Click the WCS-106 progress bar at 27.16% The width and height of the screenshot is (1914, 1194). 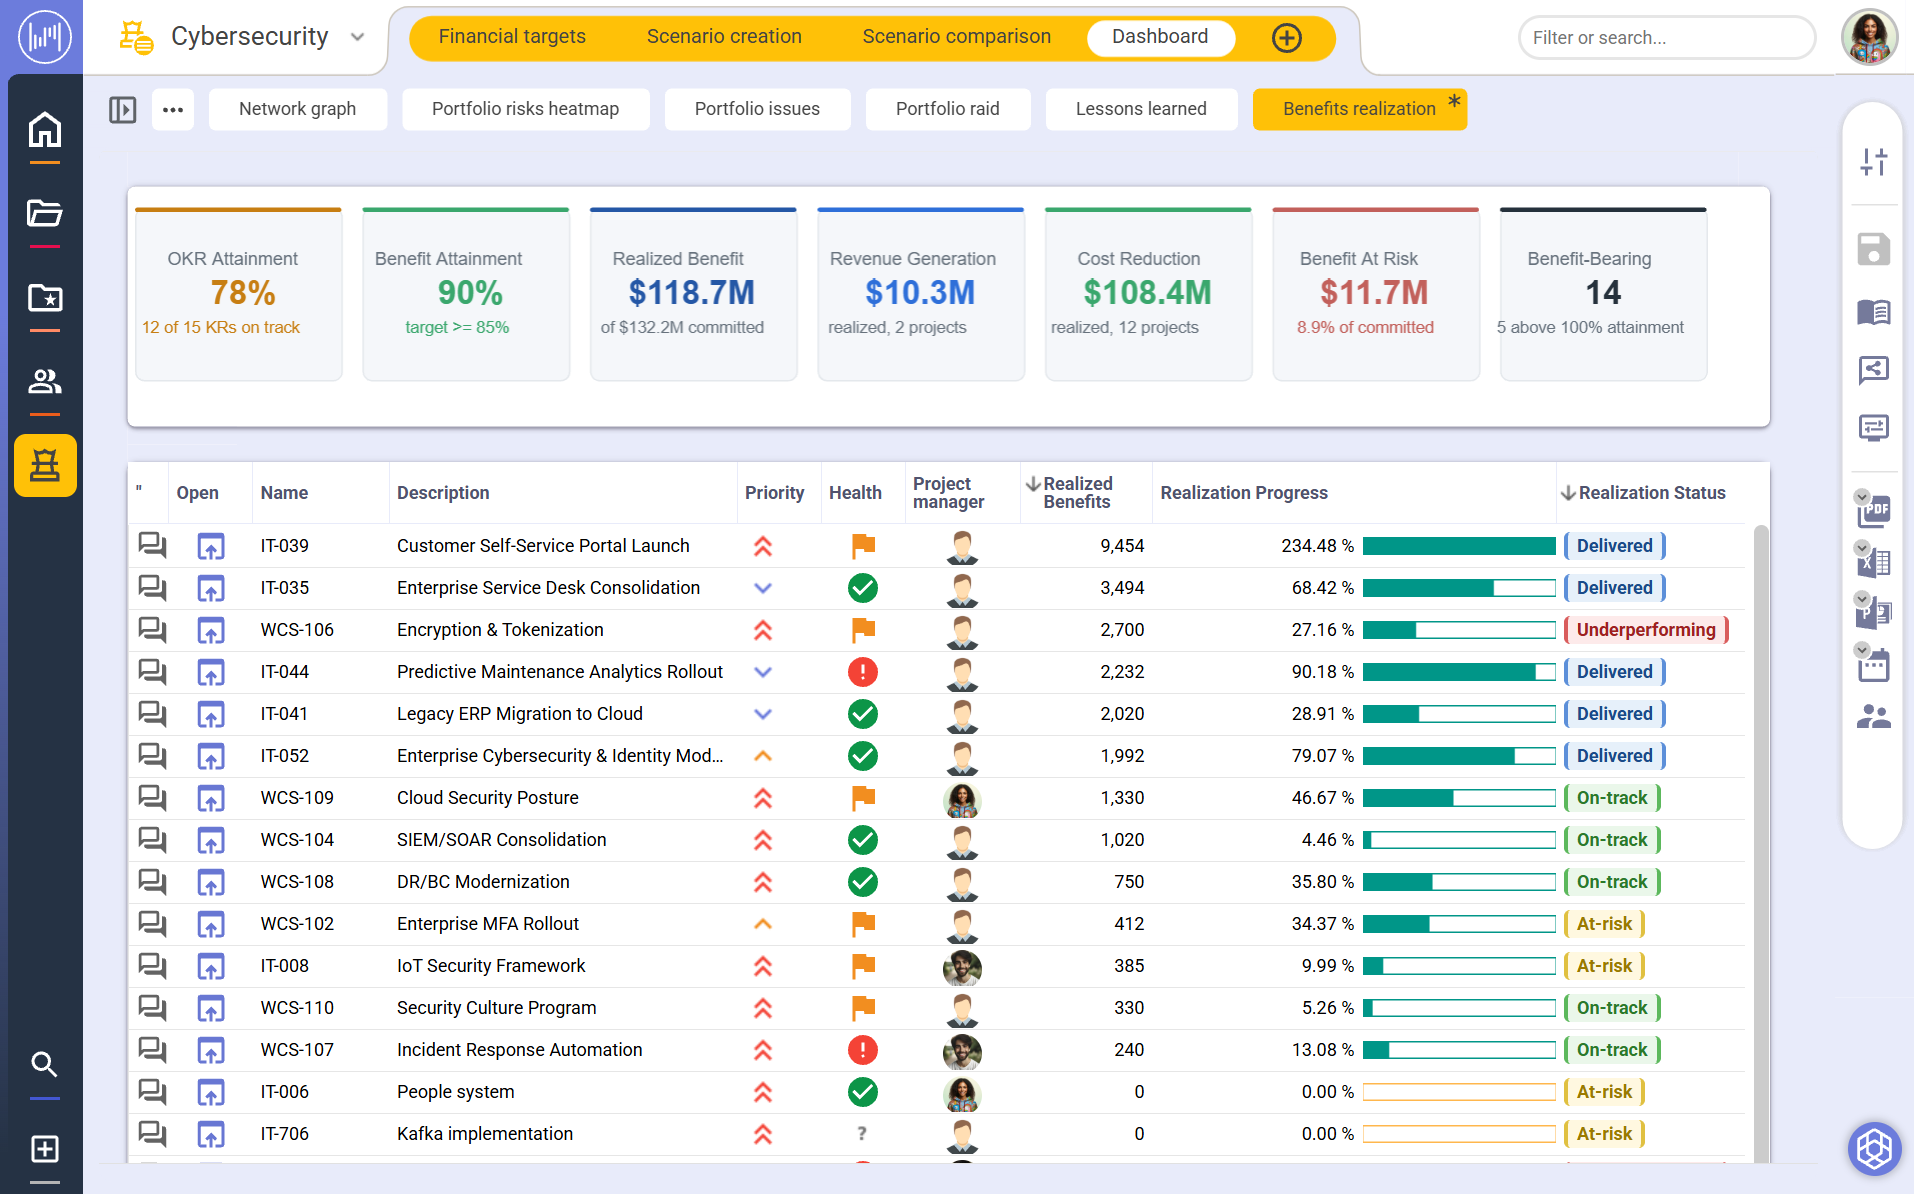1459,630
